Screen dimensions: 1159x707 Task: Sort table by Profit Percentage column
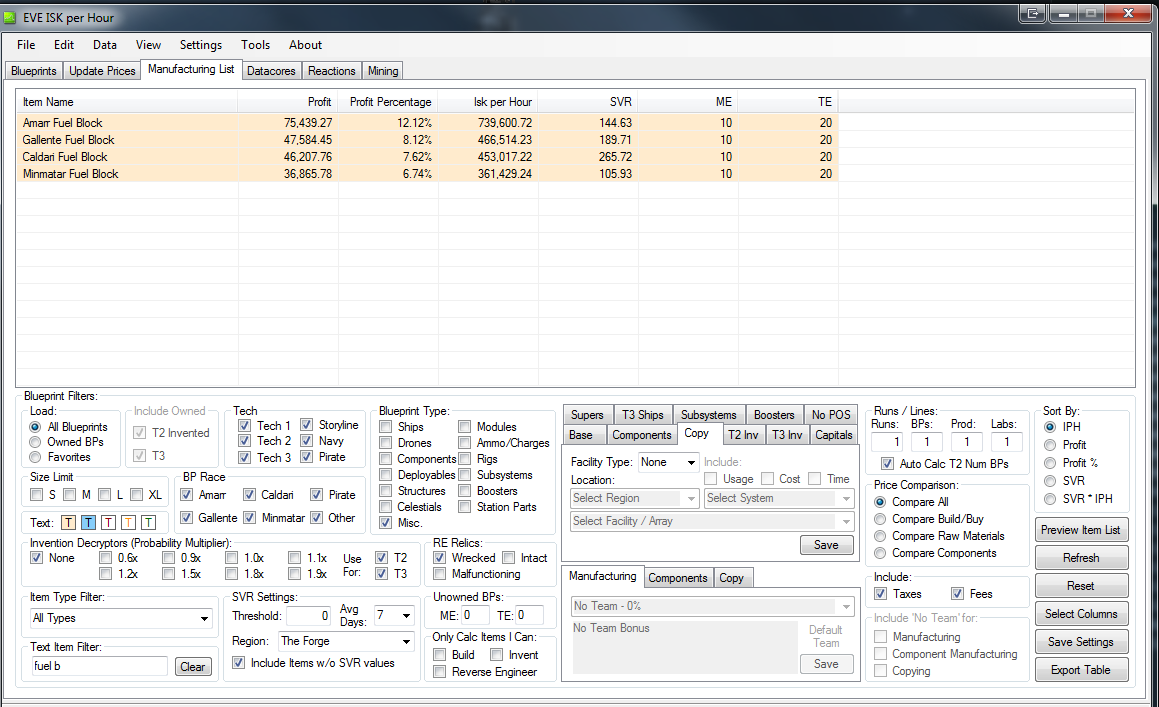[x=388, y=102]
